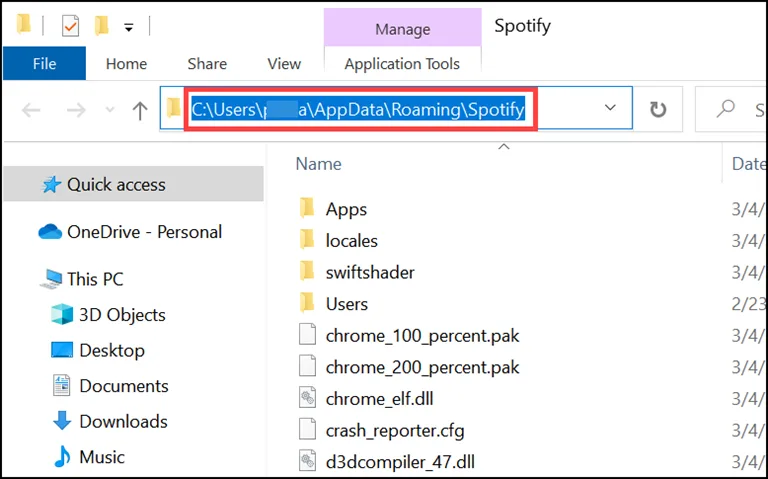Open the File menu

point(44,64)
